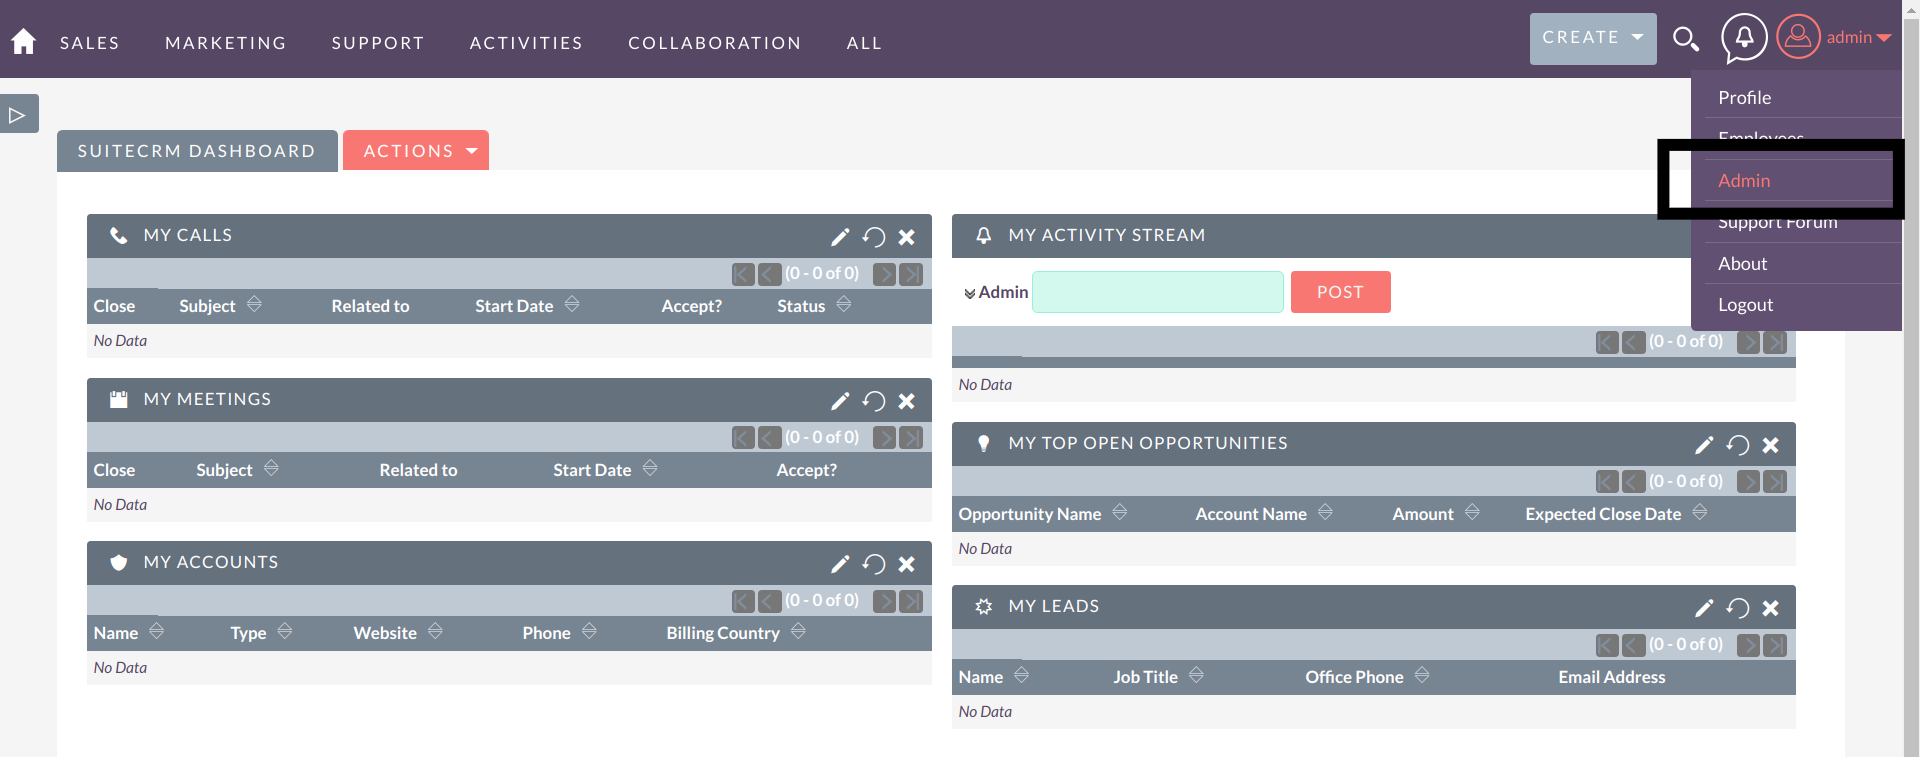Viewport: 1920px width, 757px height.
Task: Go to first page in My Calls
Action: tap(743, 274)
